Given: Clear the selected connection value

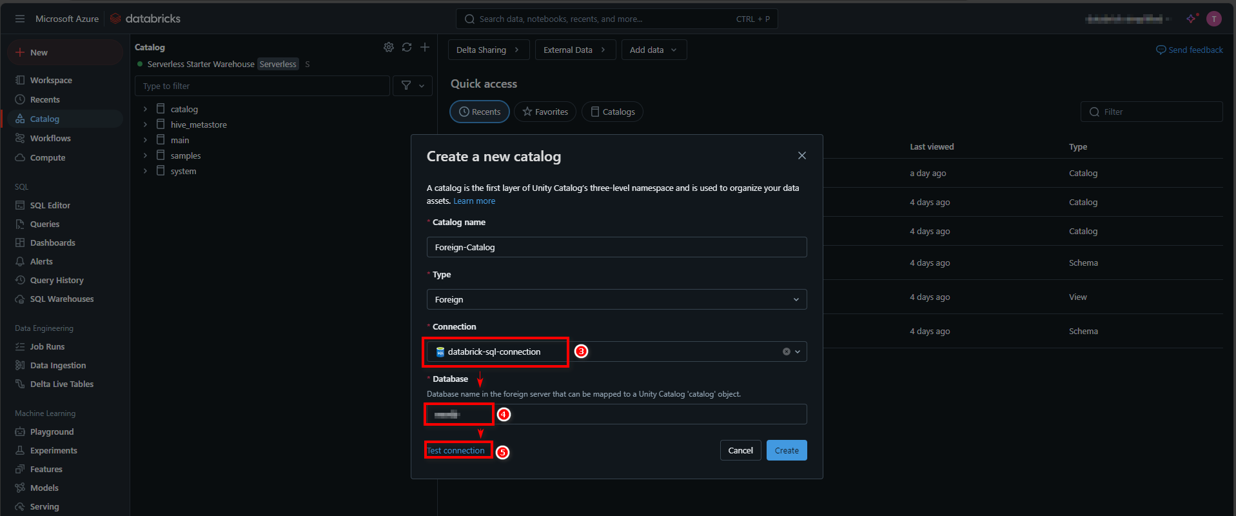Looking at the screenshot, I should pyautogui.click(x=786, y=352).
